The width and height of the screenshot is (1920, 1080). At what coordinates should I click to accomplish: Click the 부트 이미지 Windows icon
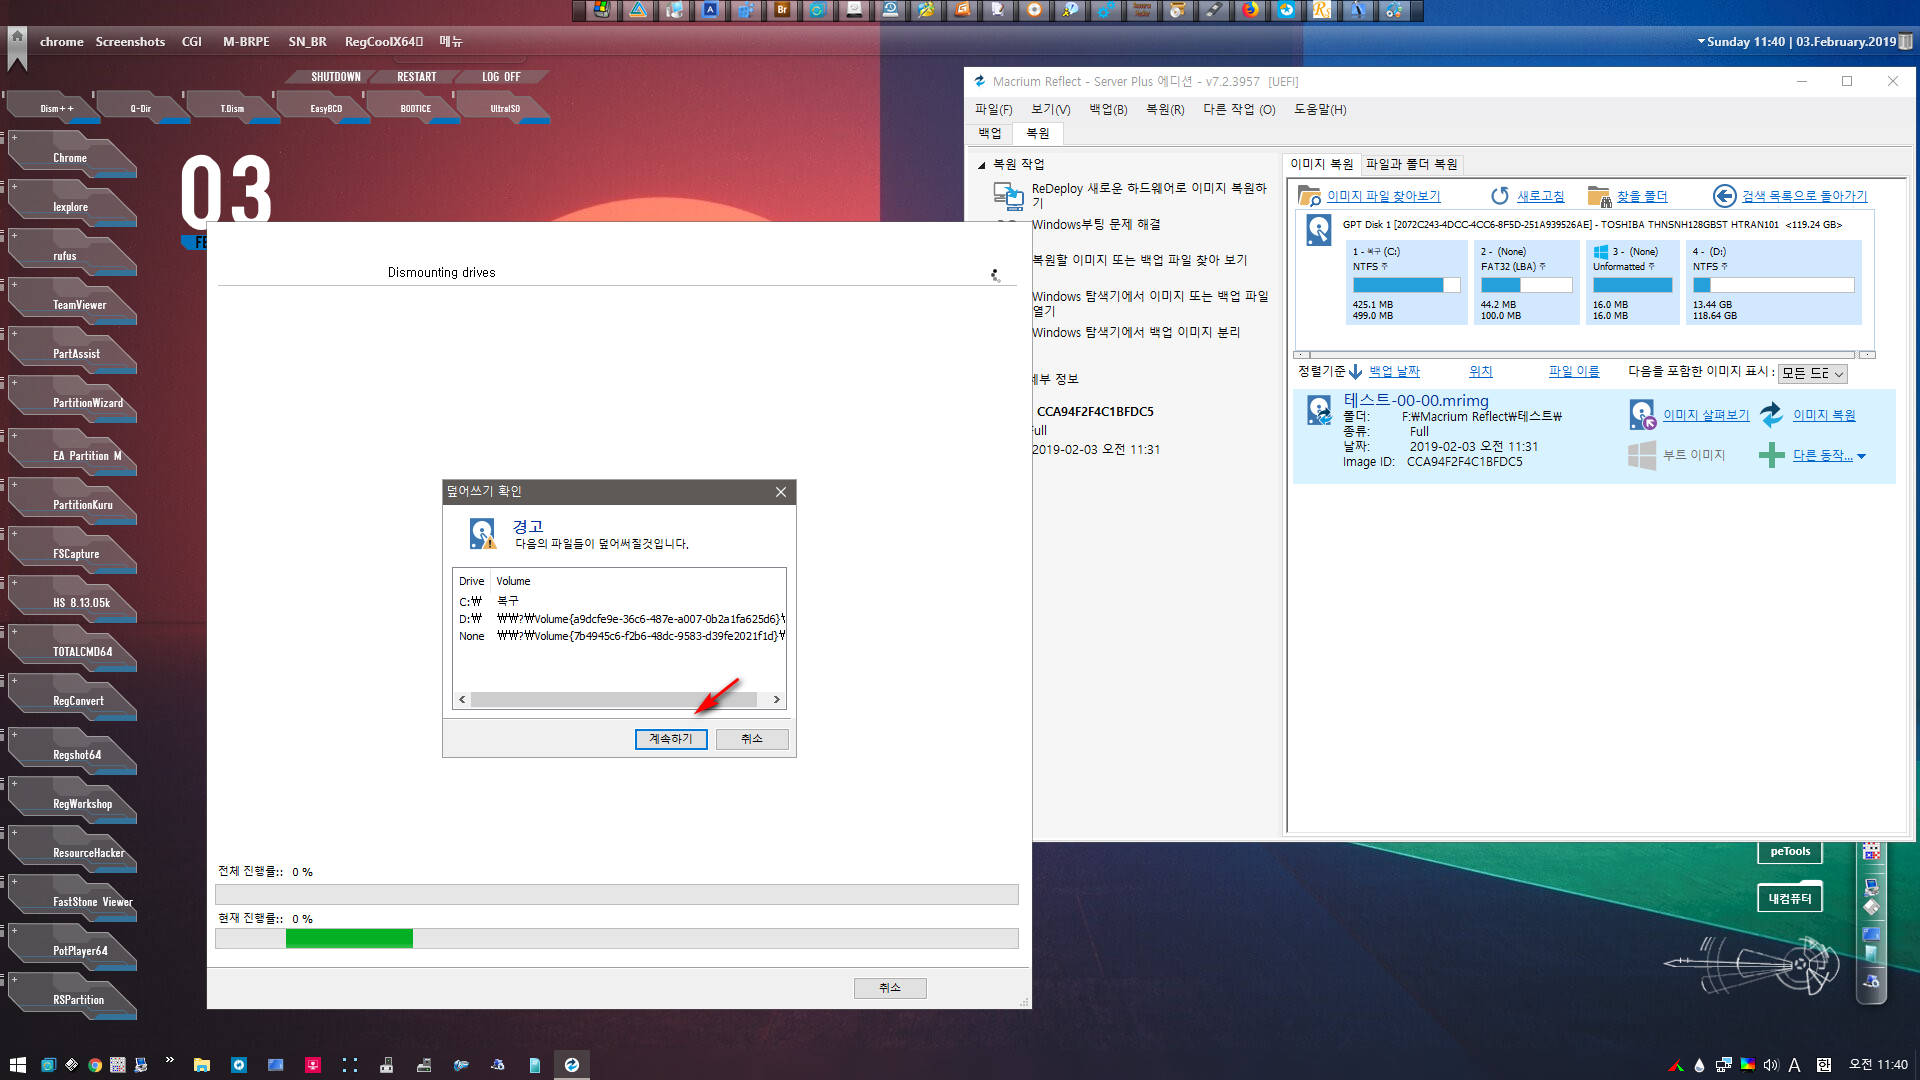(x=1642, y=455)
